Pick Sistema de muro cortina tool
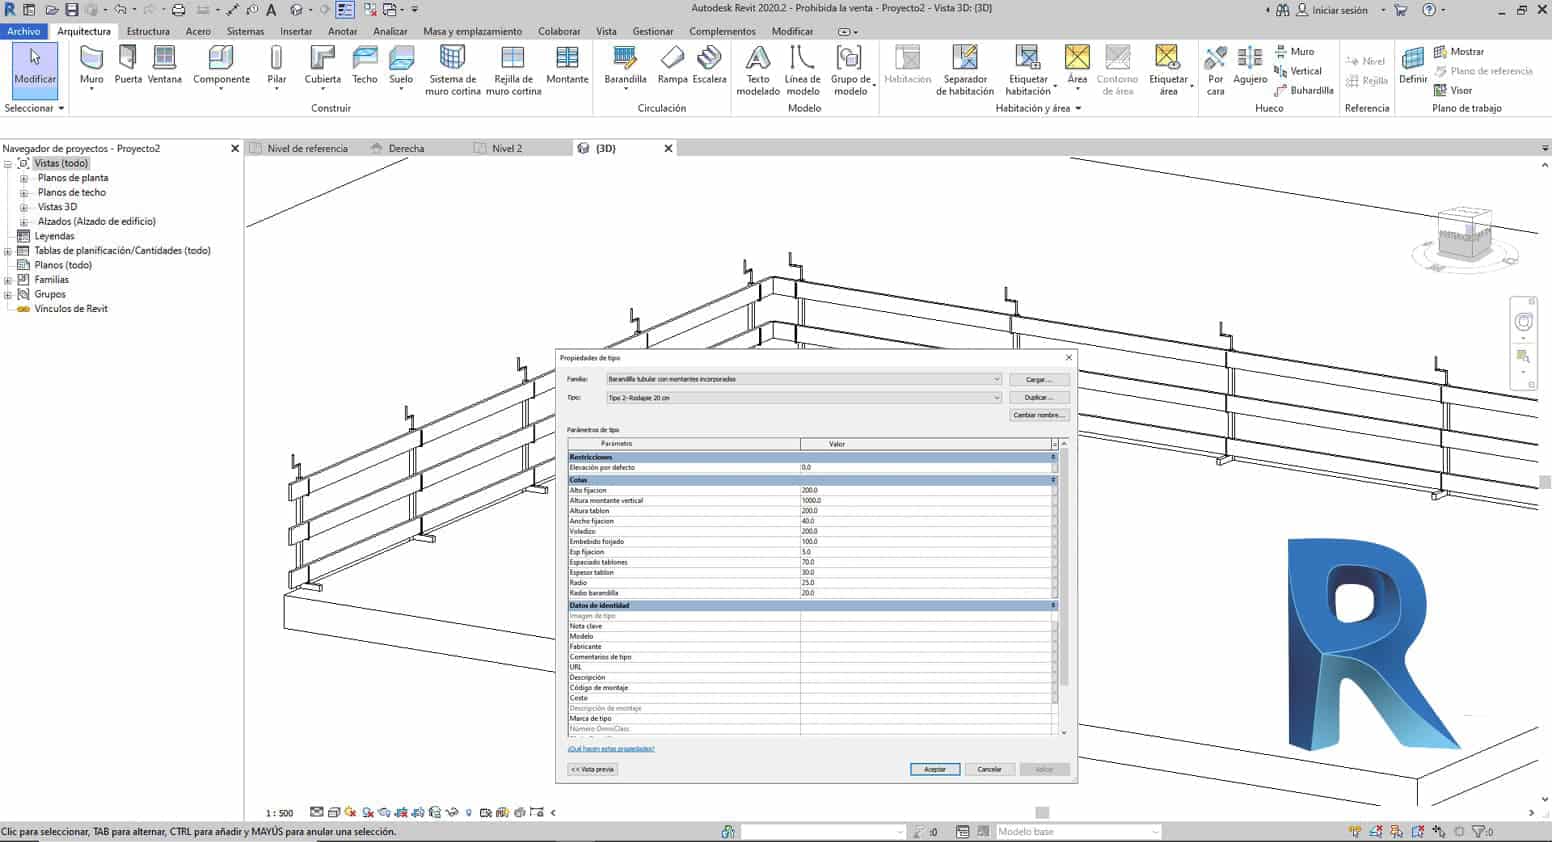 453,70
